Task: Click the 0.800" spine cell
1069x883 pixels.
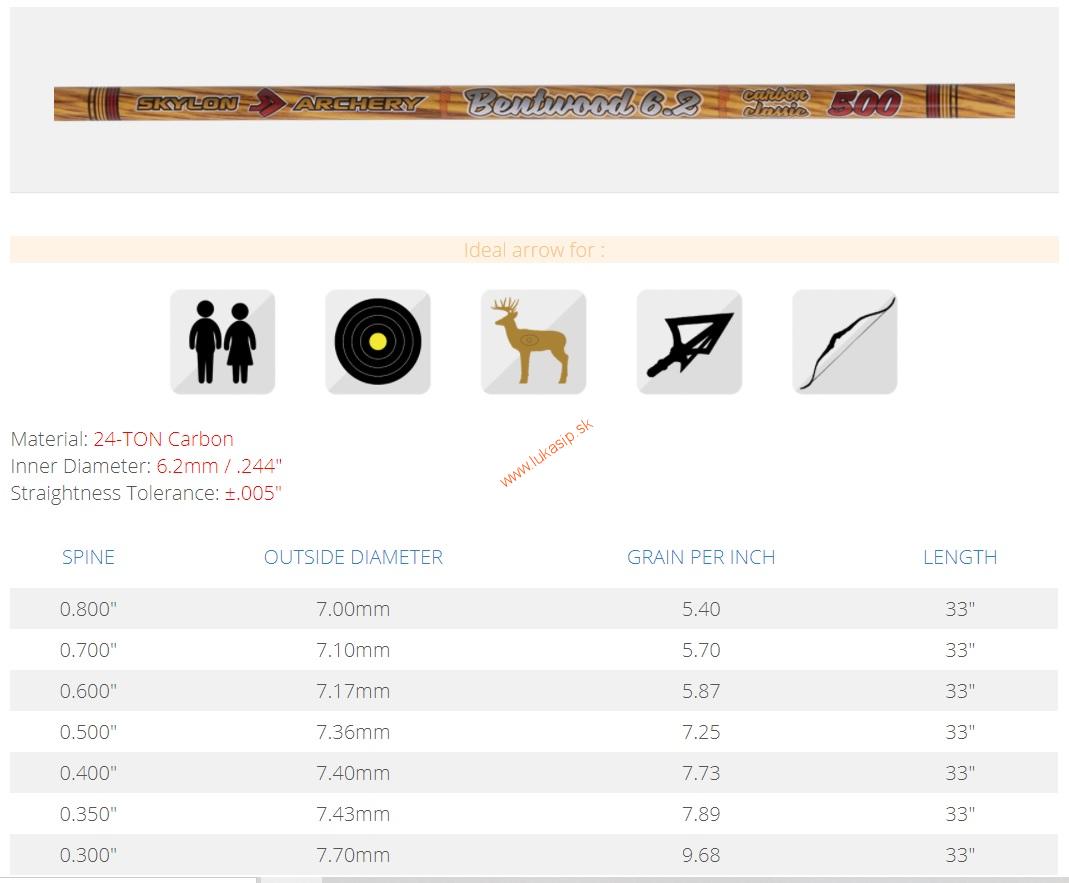Action: coord(88,609)
